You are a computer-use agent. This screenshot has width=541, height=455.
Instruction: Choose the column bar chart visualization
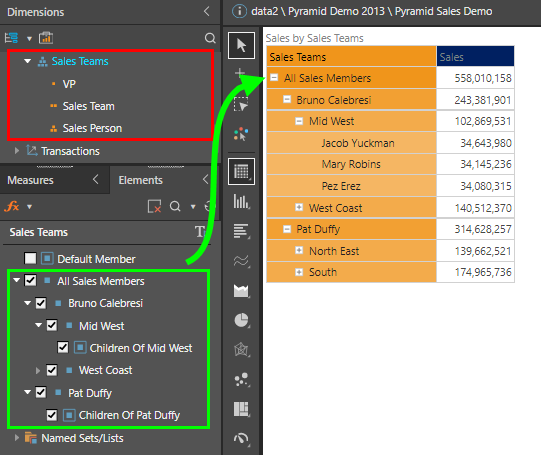(x=241, y=201)
